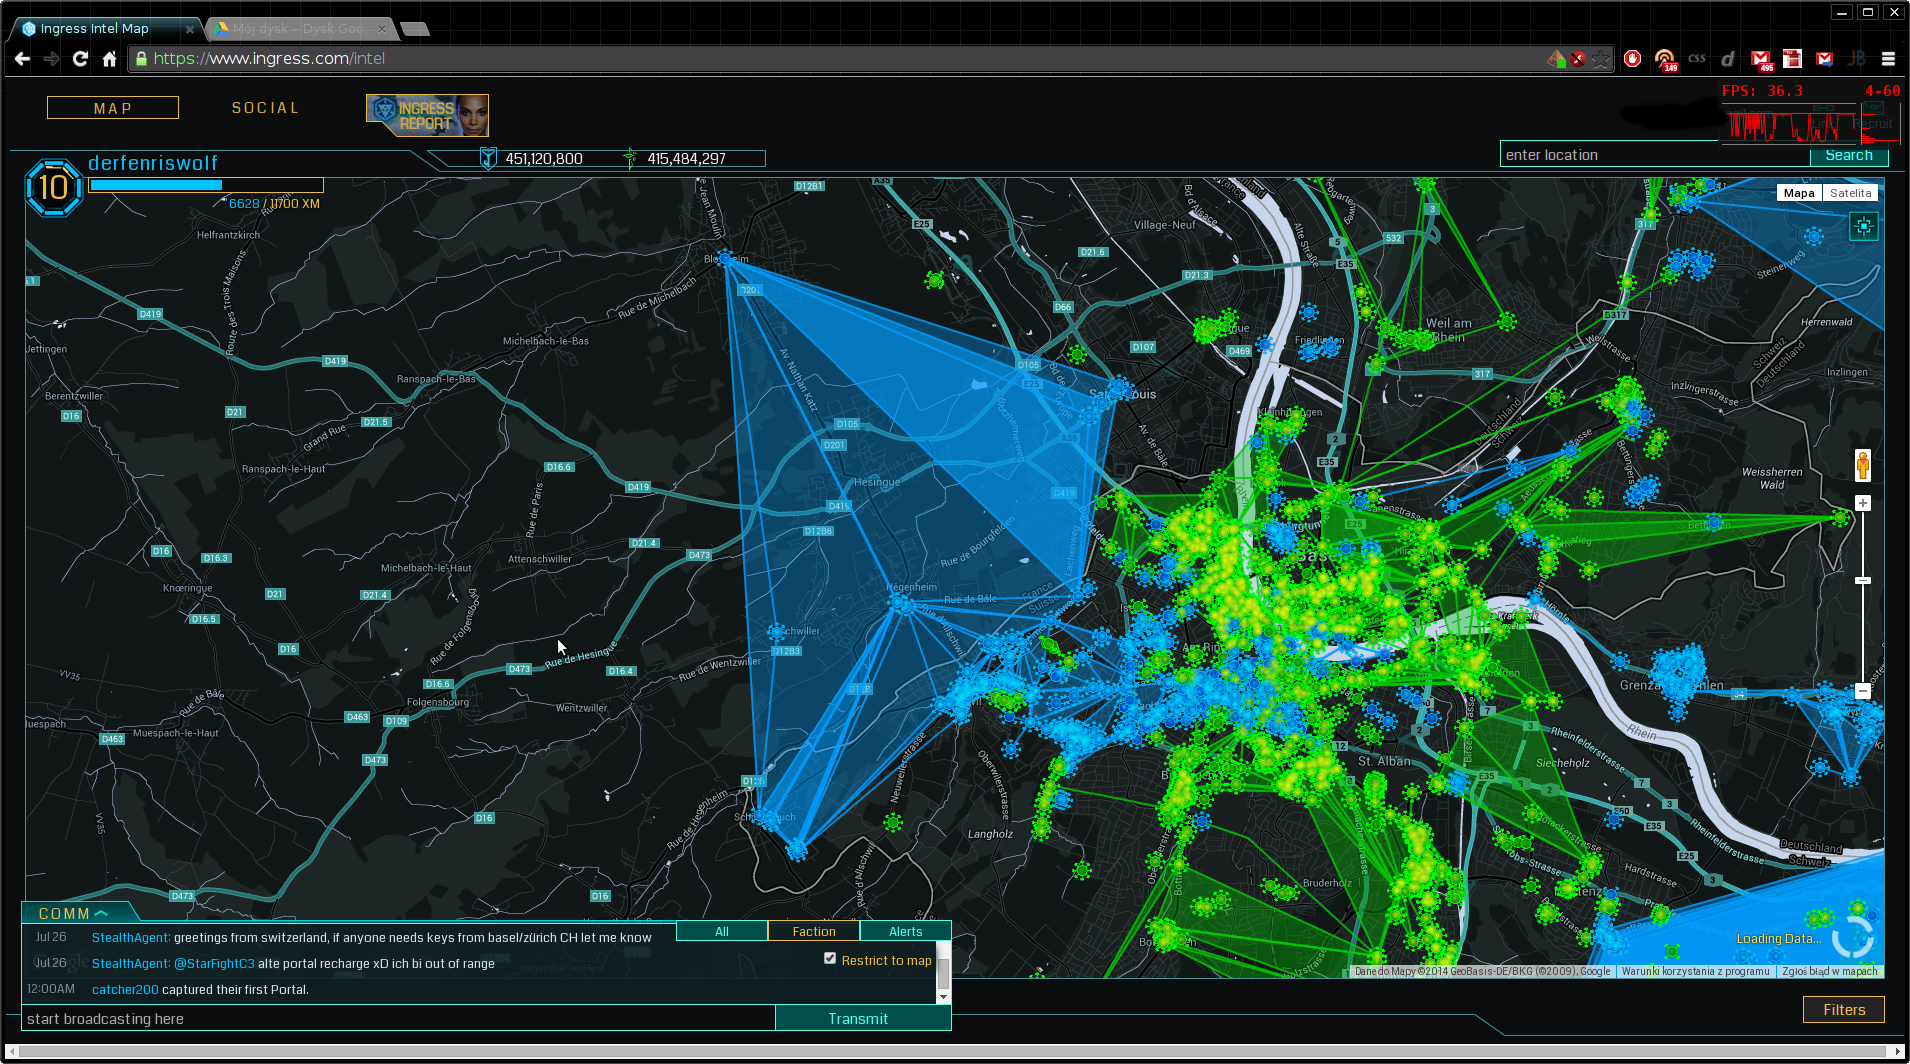
Task: Pick the Street View pegman icon
Action: (x=1862, y=465)
